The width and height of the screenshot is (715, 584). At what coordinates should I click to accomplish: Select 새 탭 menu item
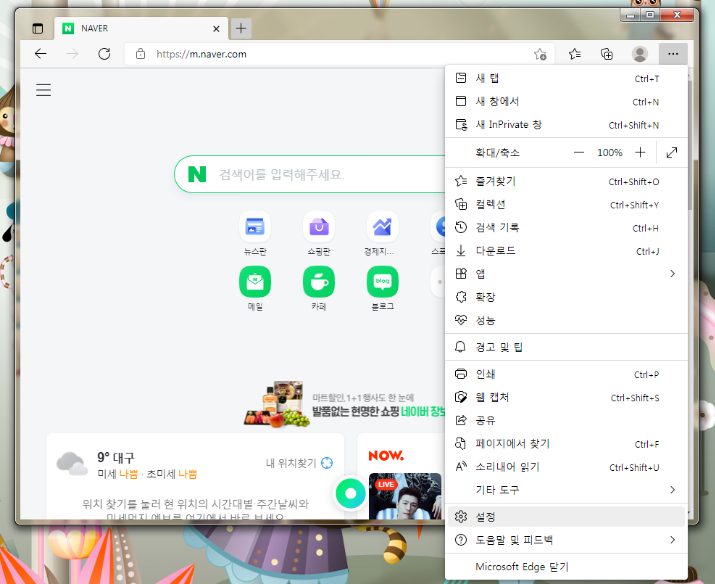(566, 78)
